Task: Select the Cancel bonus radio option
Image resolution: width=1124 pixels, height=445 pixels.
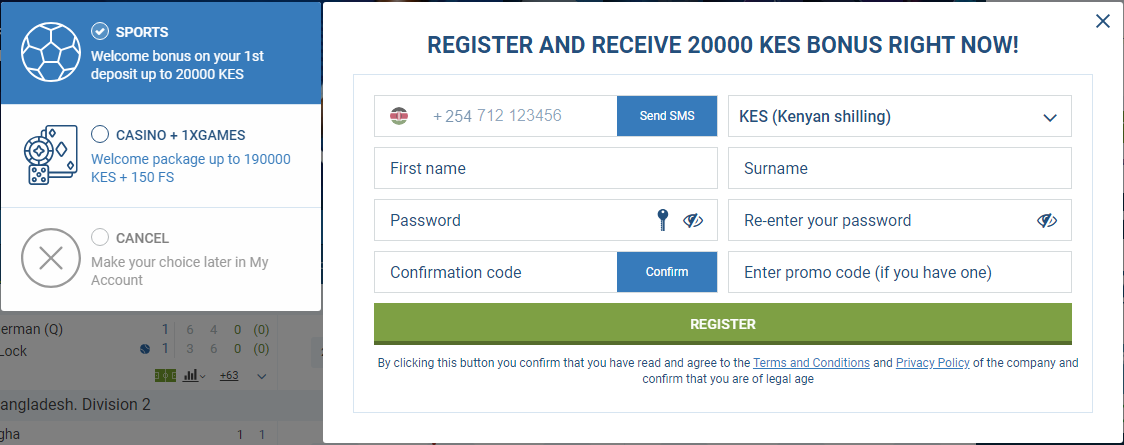Action: [x=100, y=237]
